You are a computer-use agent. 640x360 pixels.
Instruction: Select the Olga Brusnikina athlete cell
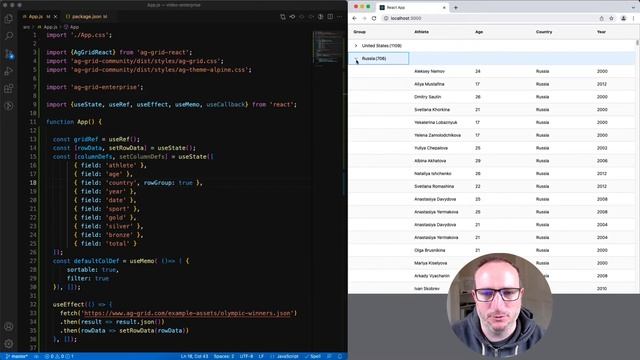tap(429, 250)
